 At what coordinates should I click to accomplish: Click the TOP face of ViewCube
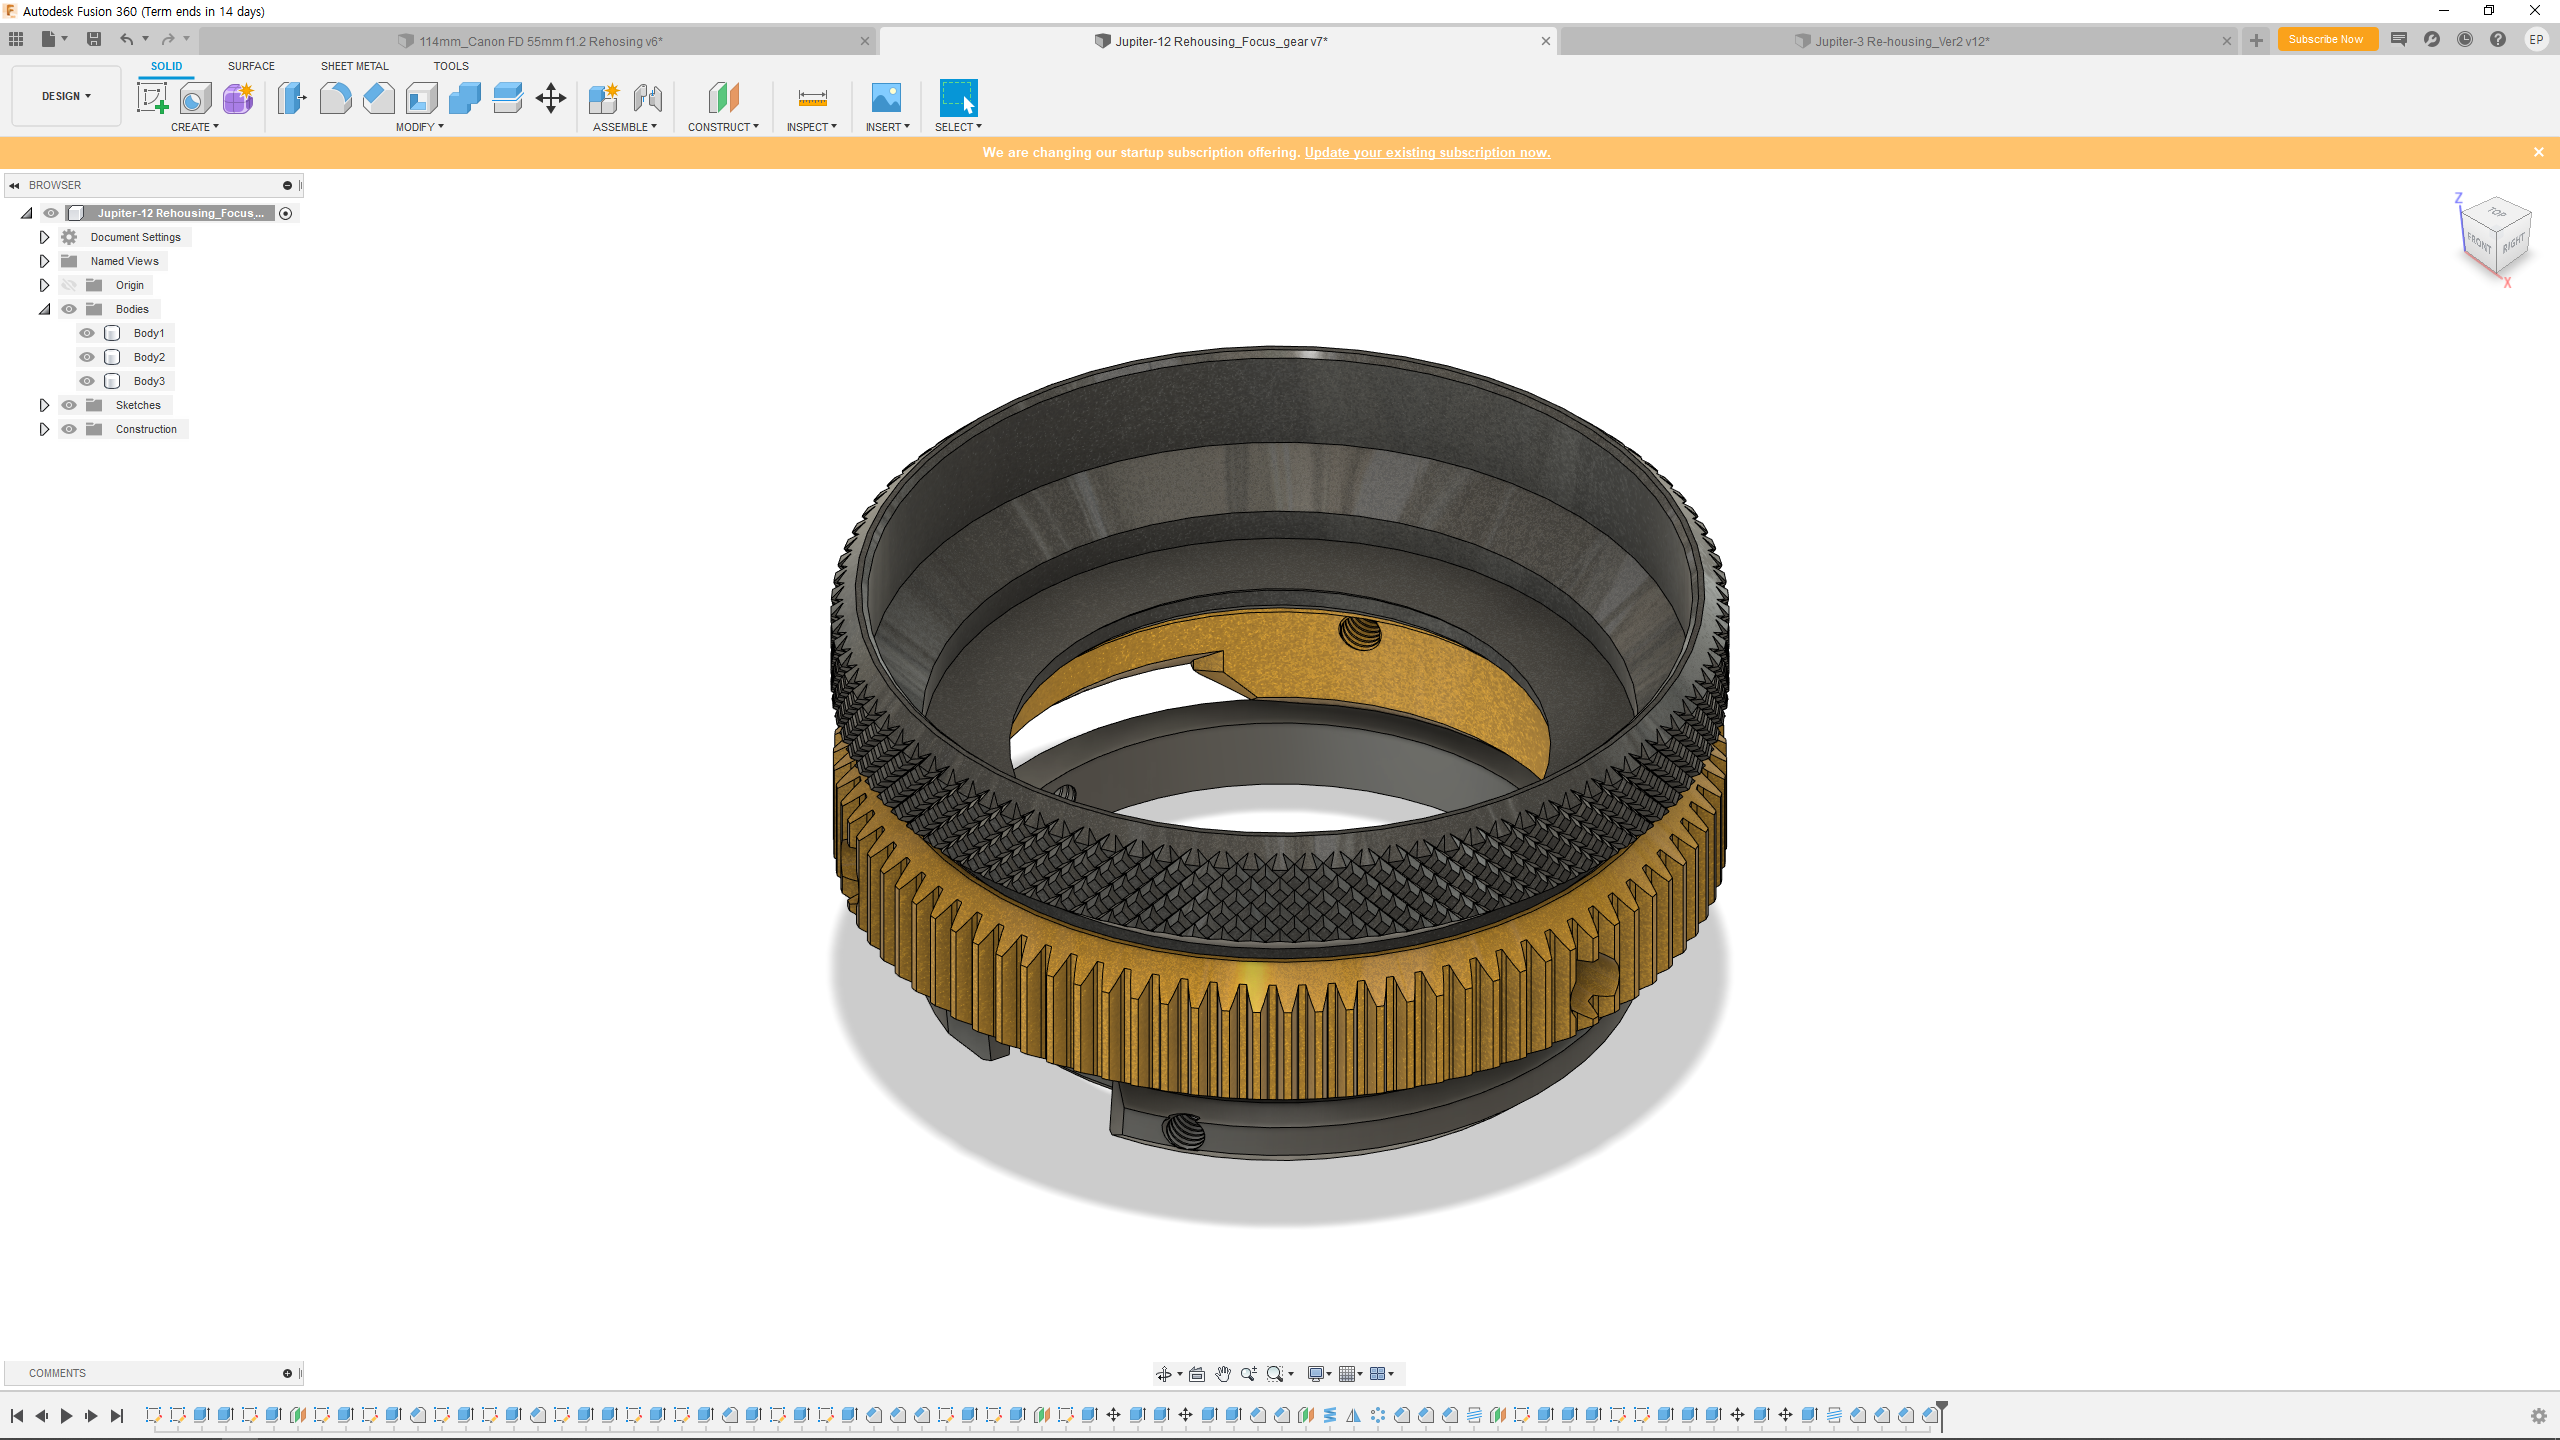(x=2497, y=212)
